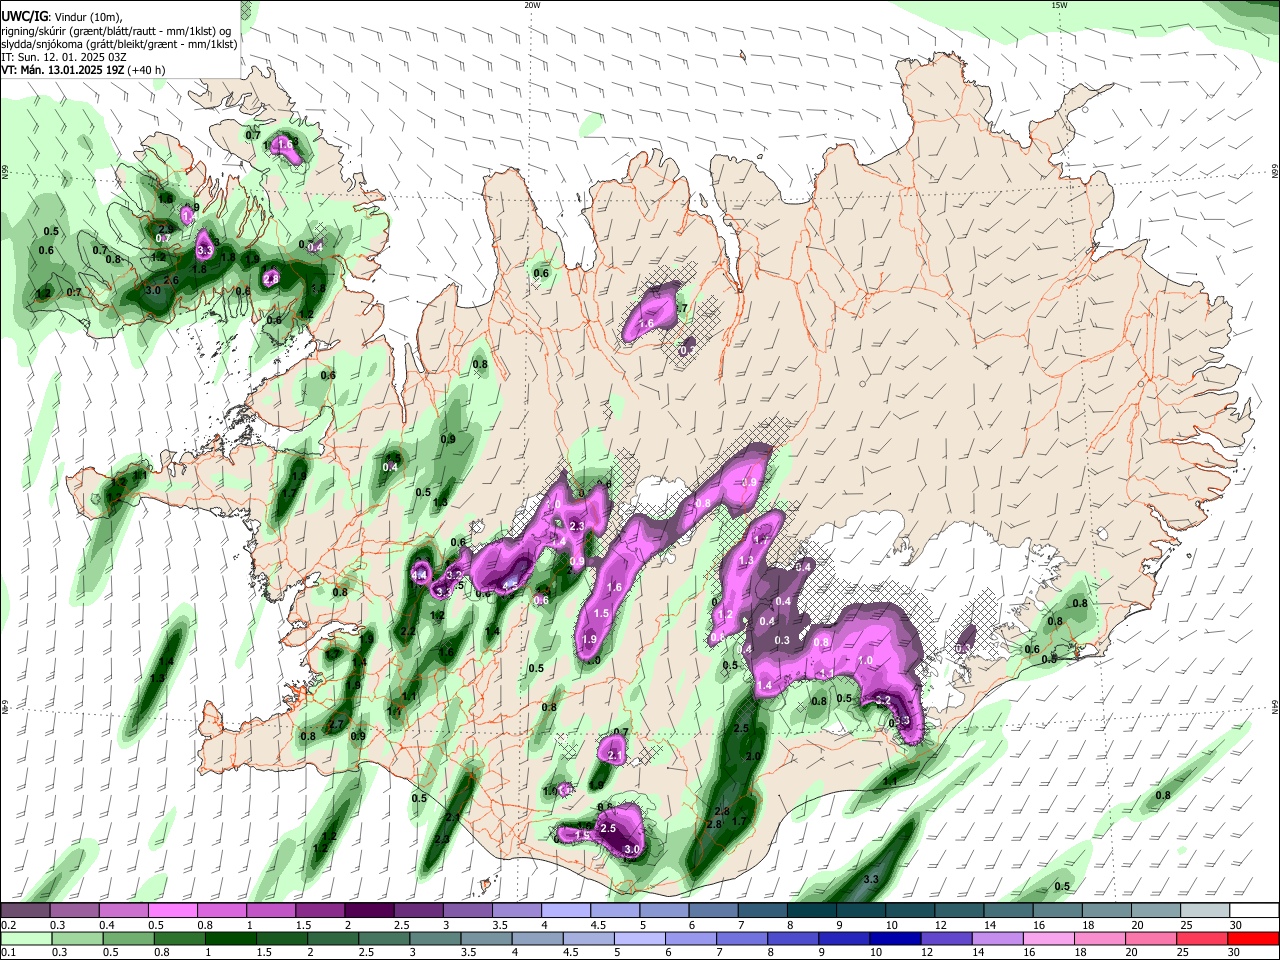Click the 0.1 label on the rain scale
Viewport: 1280px width, 960px height.
[x=7, y=953]
